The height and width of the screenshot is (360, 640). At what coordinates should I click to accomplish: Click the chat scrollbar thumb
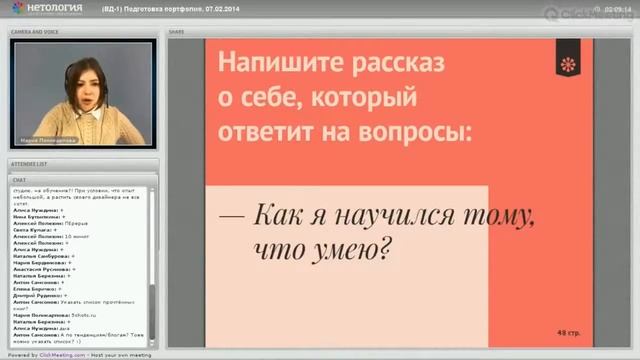click(152, 312)
